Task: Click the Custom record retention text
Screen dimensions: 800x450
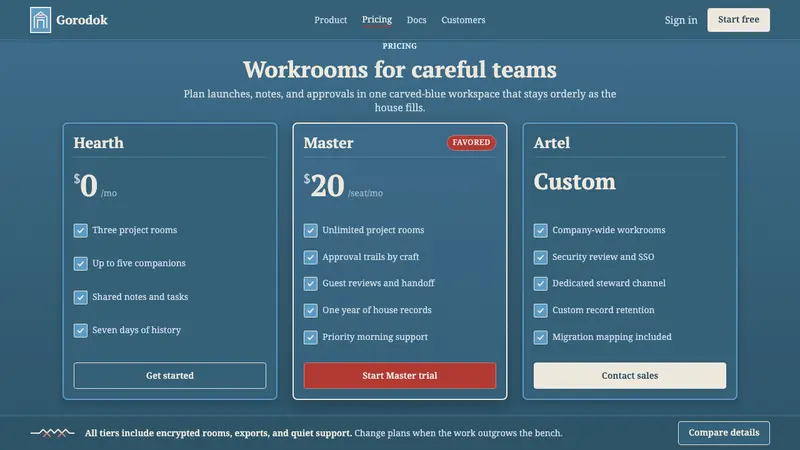Action: click(x=603, y=310)
